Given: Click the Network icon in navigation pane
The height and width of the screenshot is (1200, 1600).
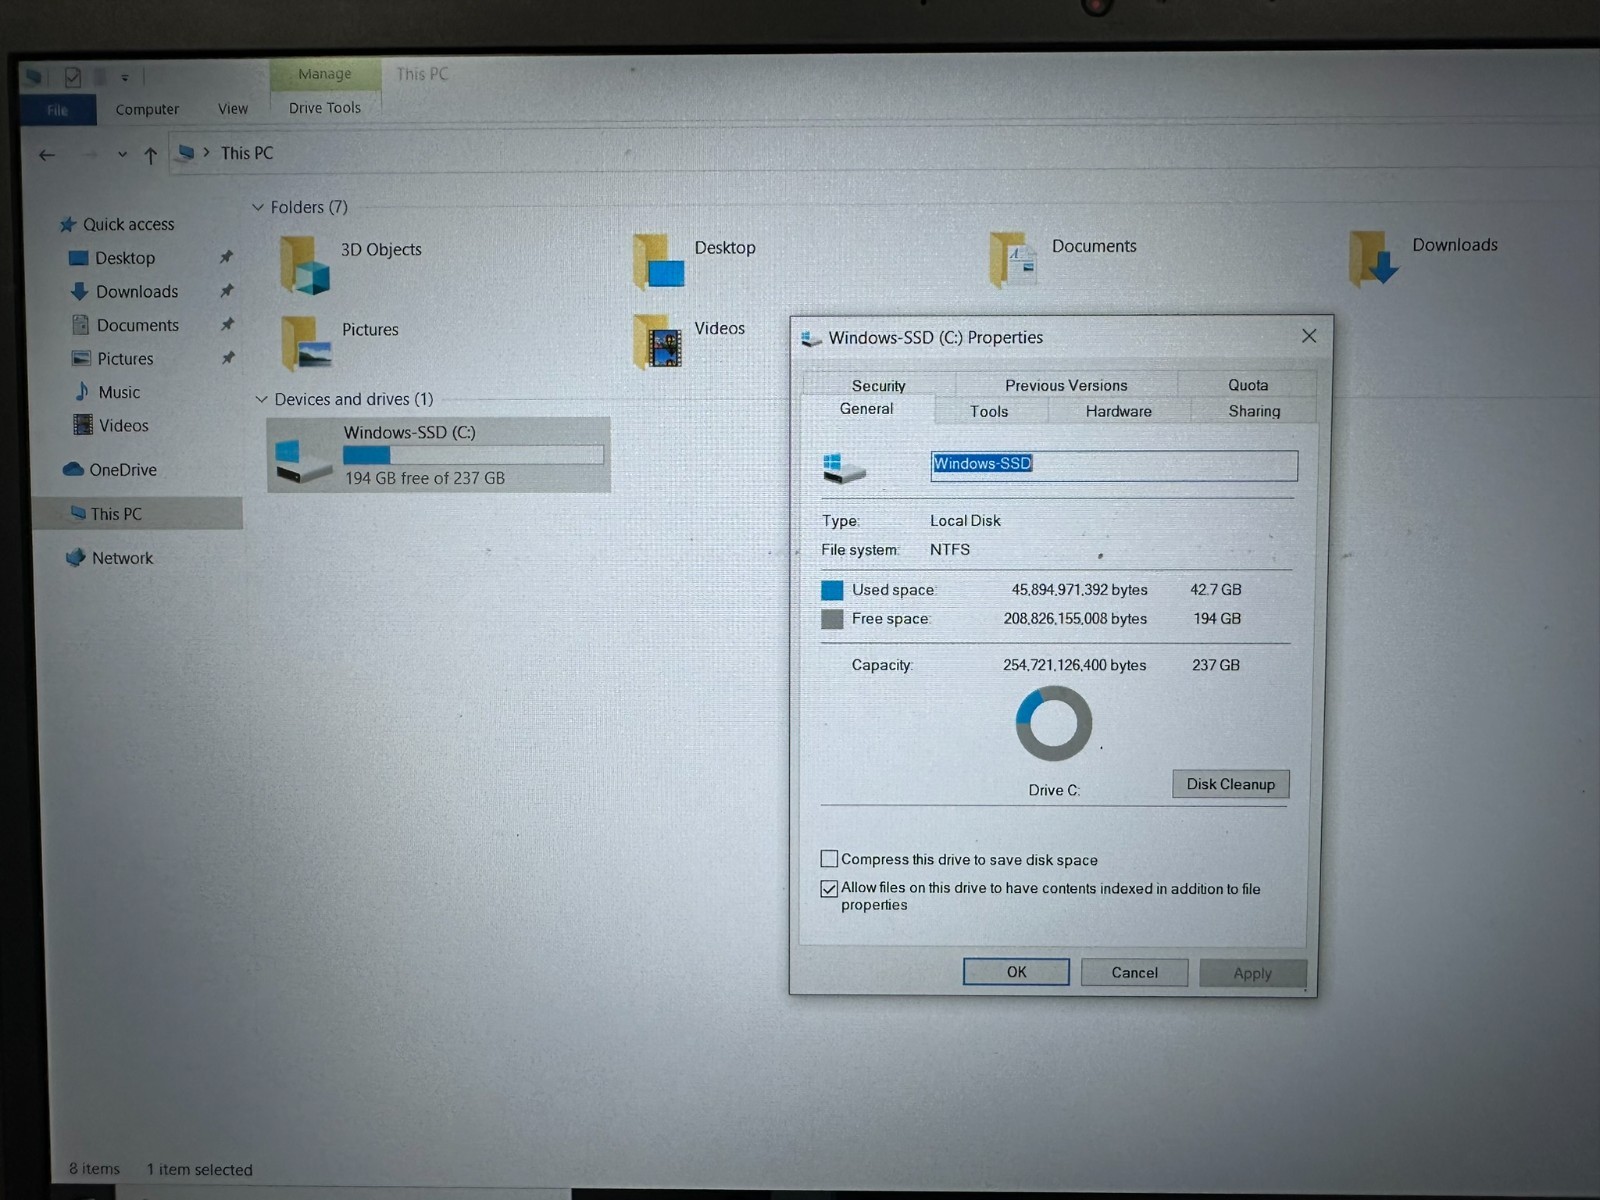Looking at the screenshot, I should click(75, 558).
